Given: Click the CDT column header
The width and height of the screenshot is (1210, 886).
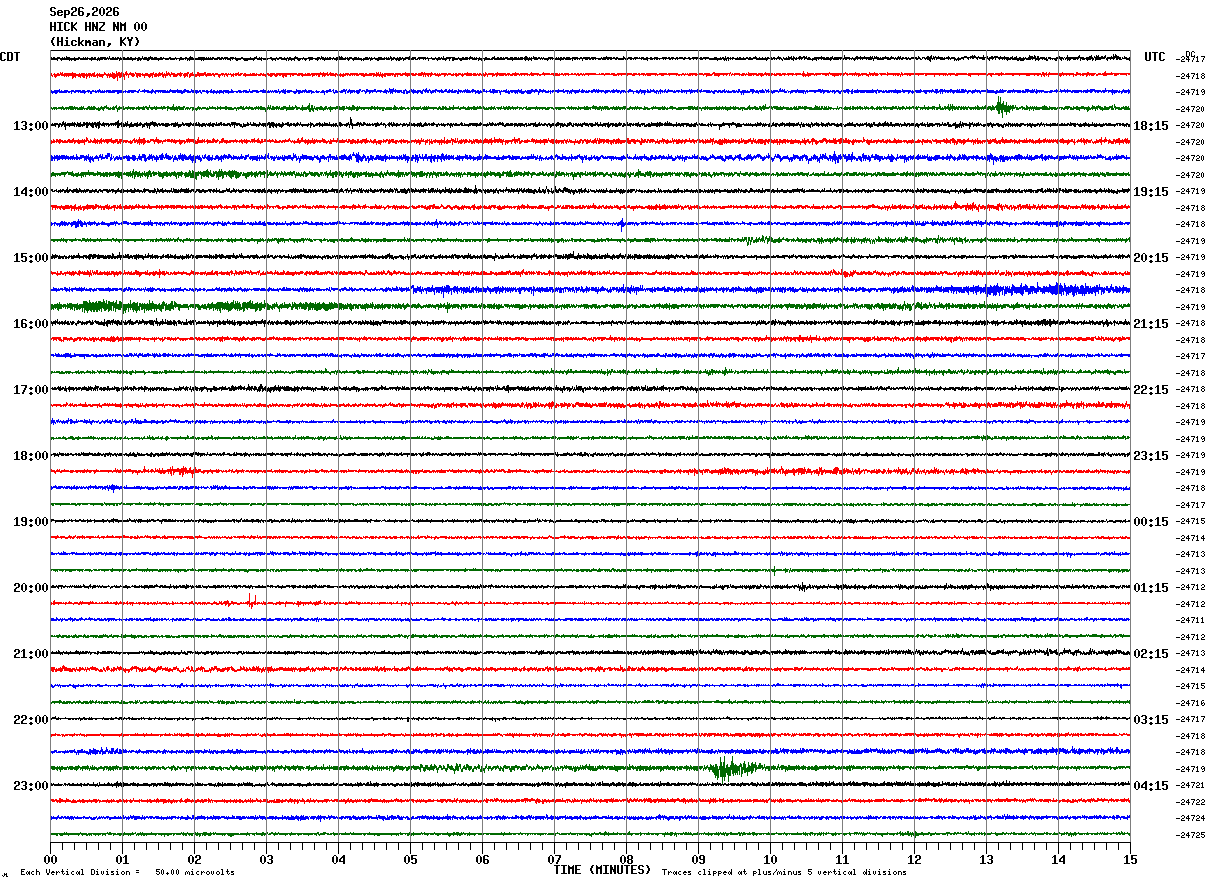Looking at the screenshot, I should pyautogui.click(x=10, y=57).
